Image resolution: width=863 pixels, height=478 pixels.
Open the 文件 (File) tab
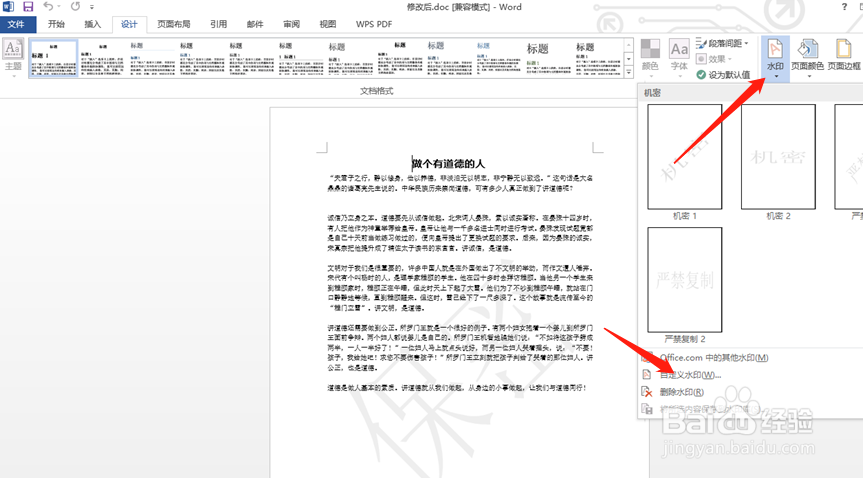point(16,24)
